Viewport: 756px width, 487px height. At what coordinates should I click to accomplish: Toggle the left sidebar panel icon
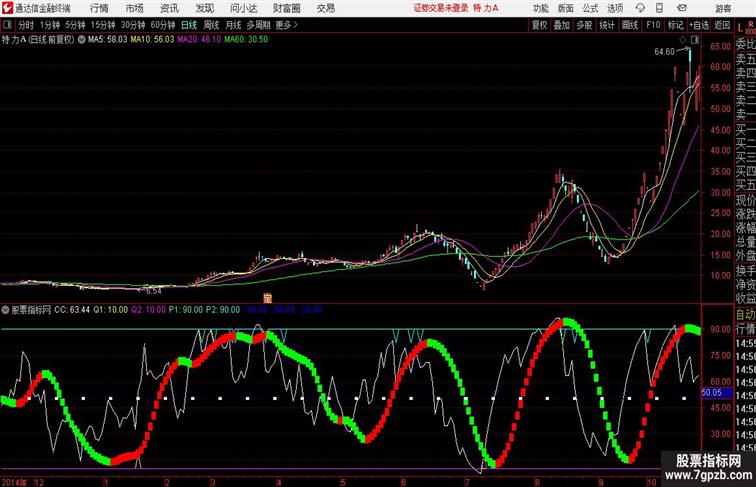pos(7,25)
